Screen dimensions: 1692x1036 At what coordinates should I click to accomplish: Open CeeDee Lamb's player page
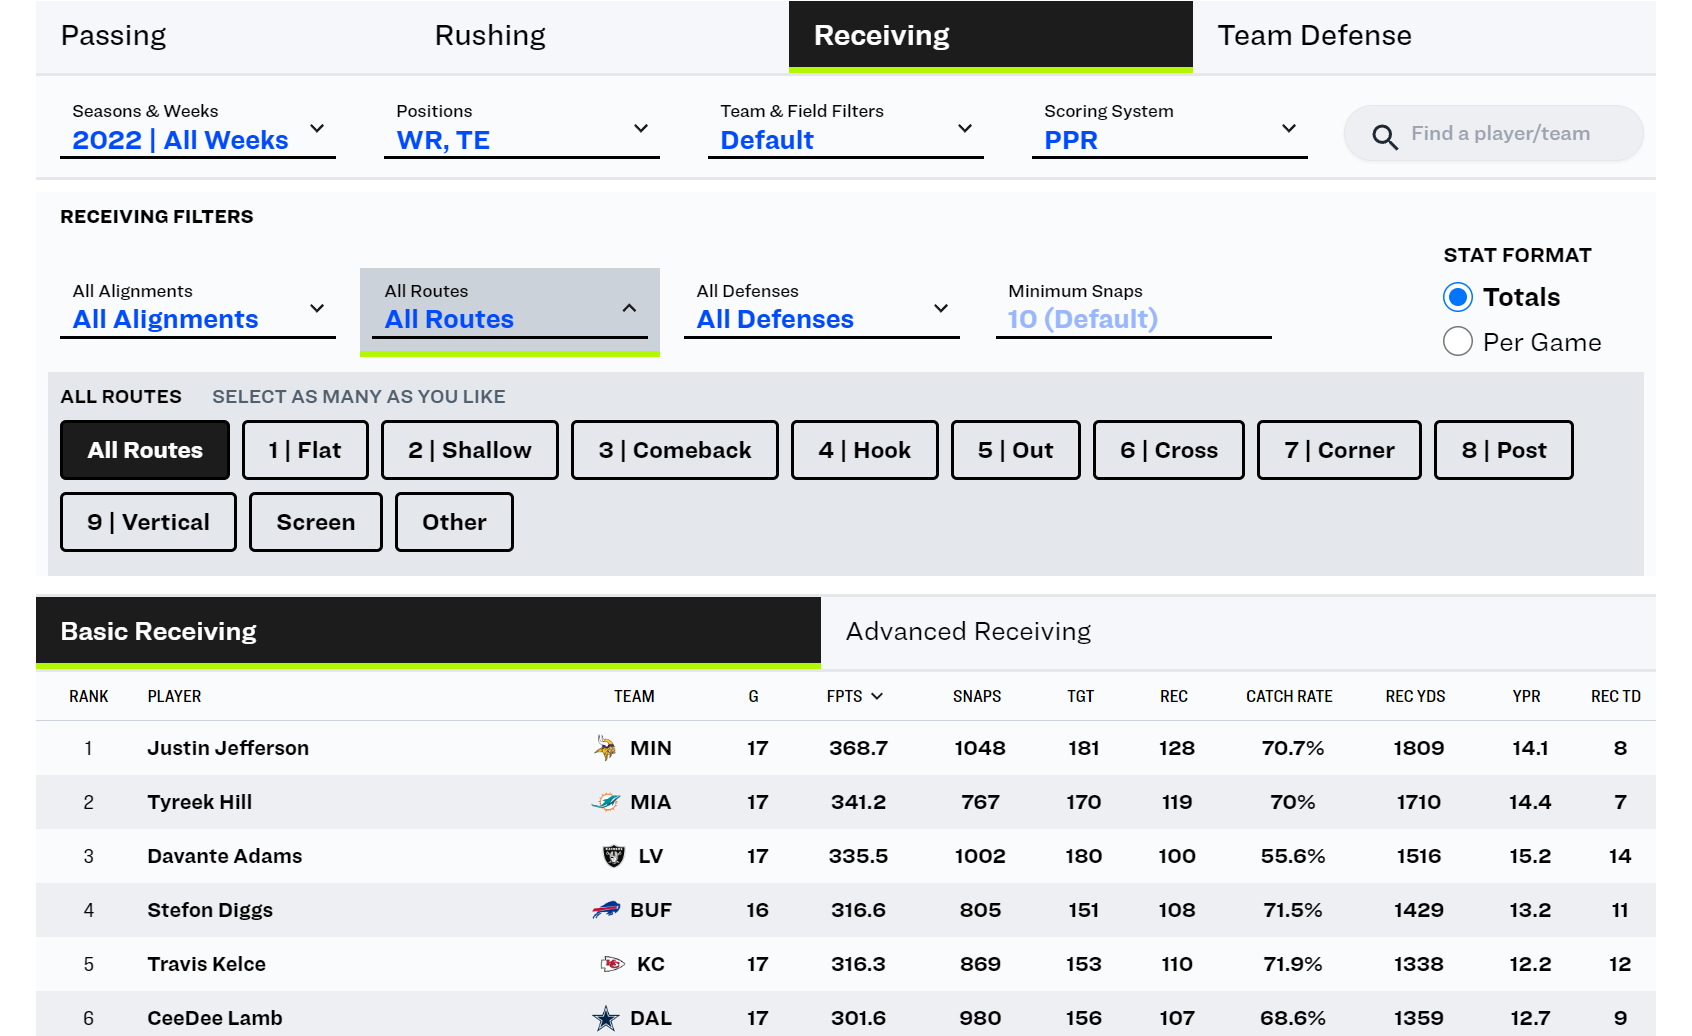coord(214,1018)
